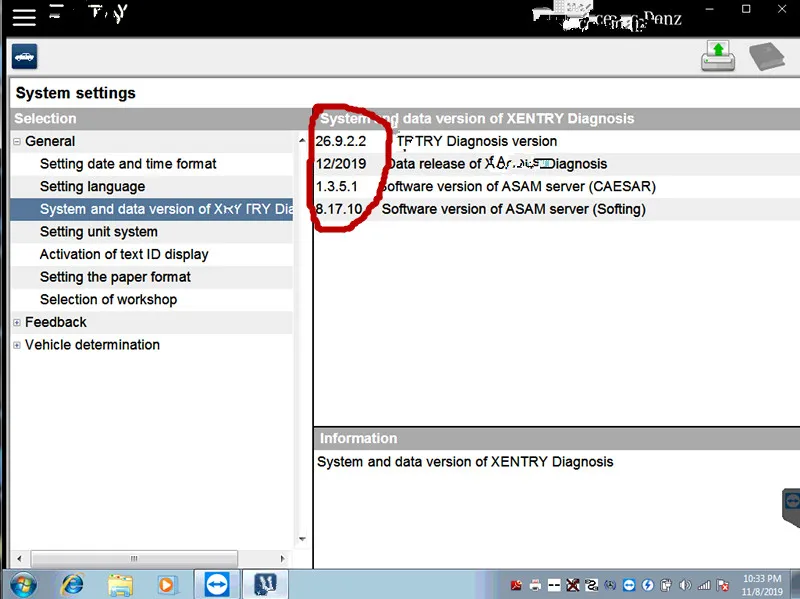Select Setting the paper format entry

(115, 277)
